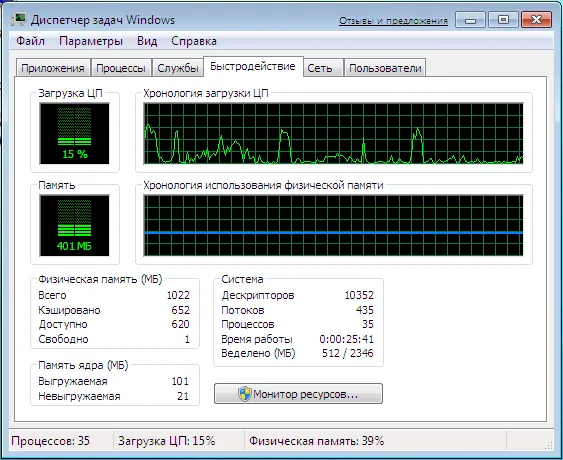Viewport: 563px width, 460px height.
Task: Open the Параметры menu
Action: (91, 41)
